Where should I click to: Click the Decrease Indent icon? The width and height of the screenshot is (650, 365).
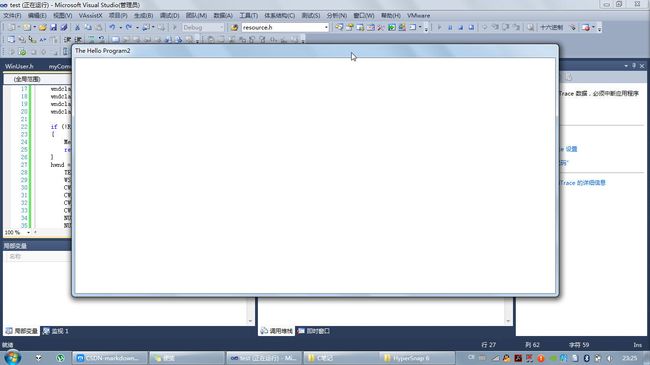68,40
